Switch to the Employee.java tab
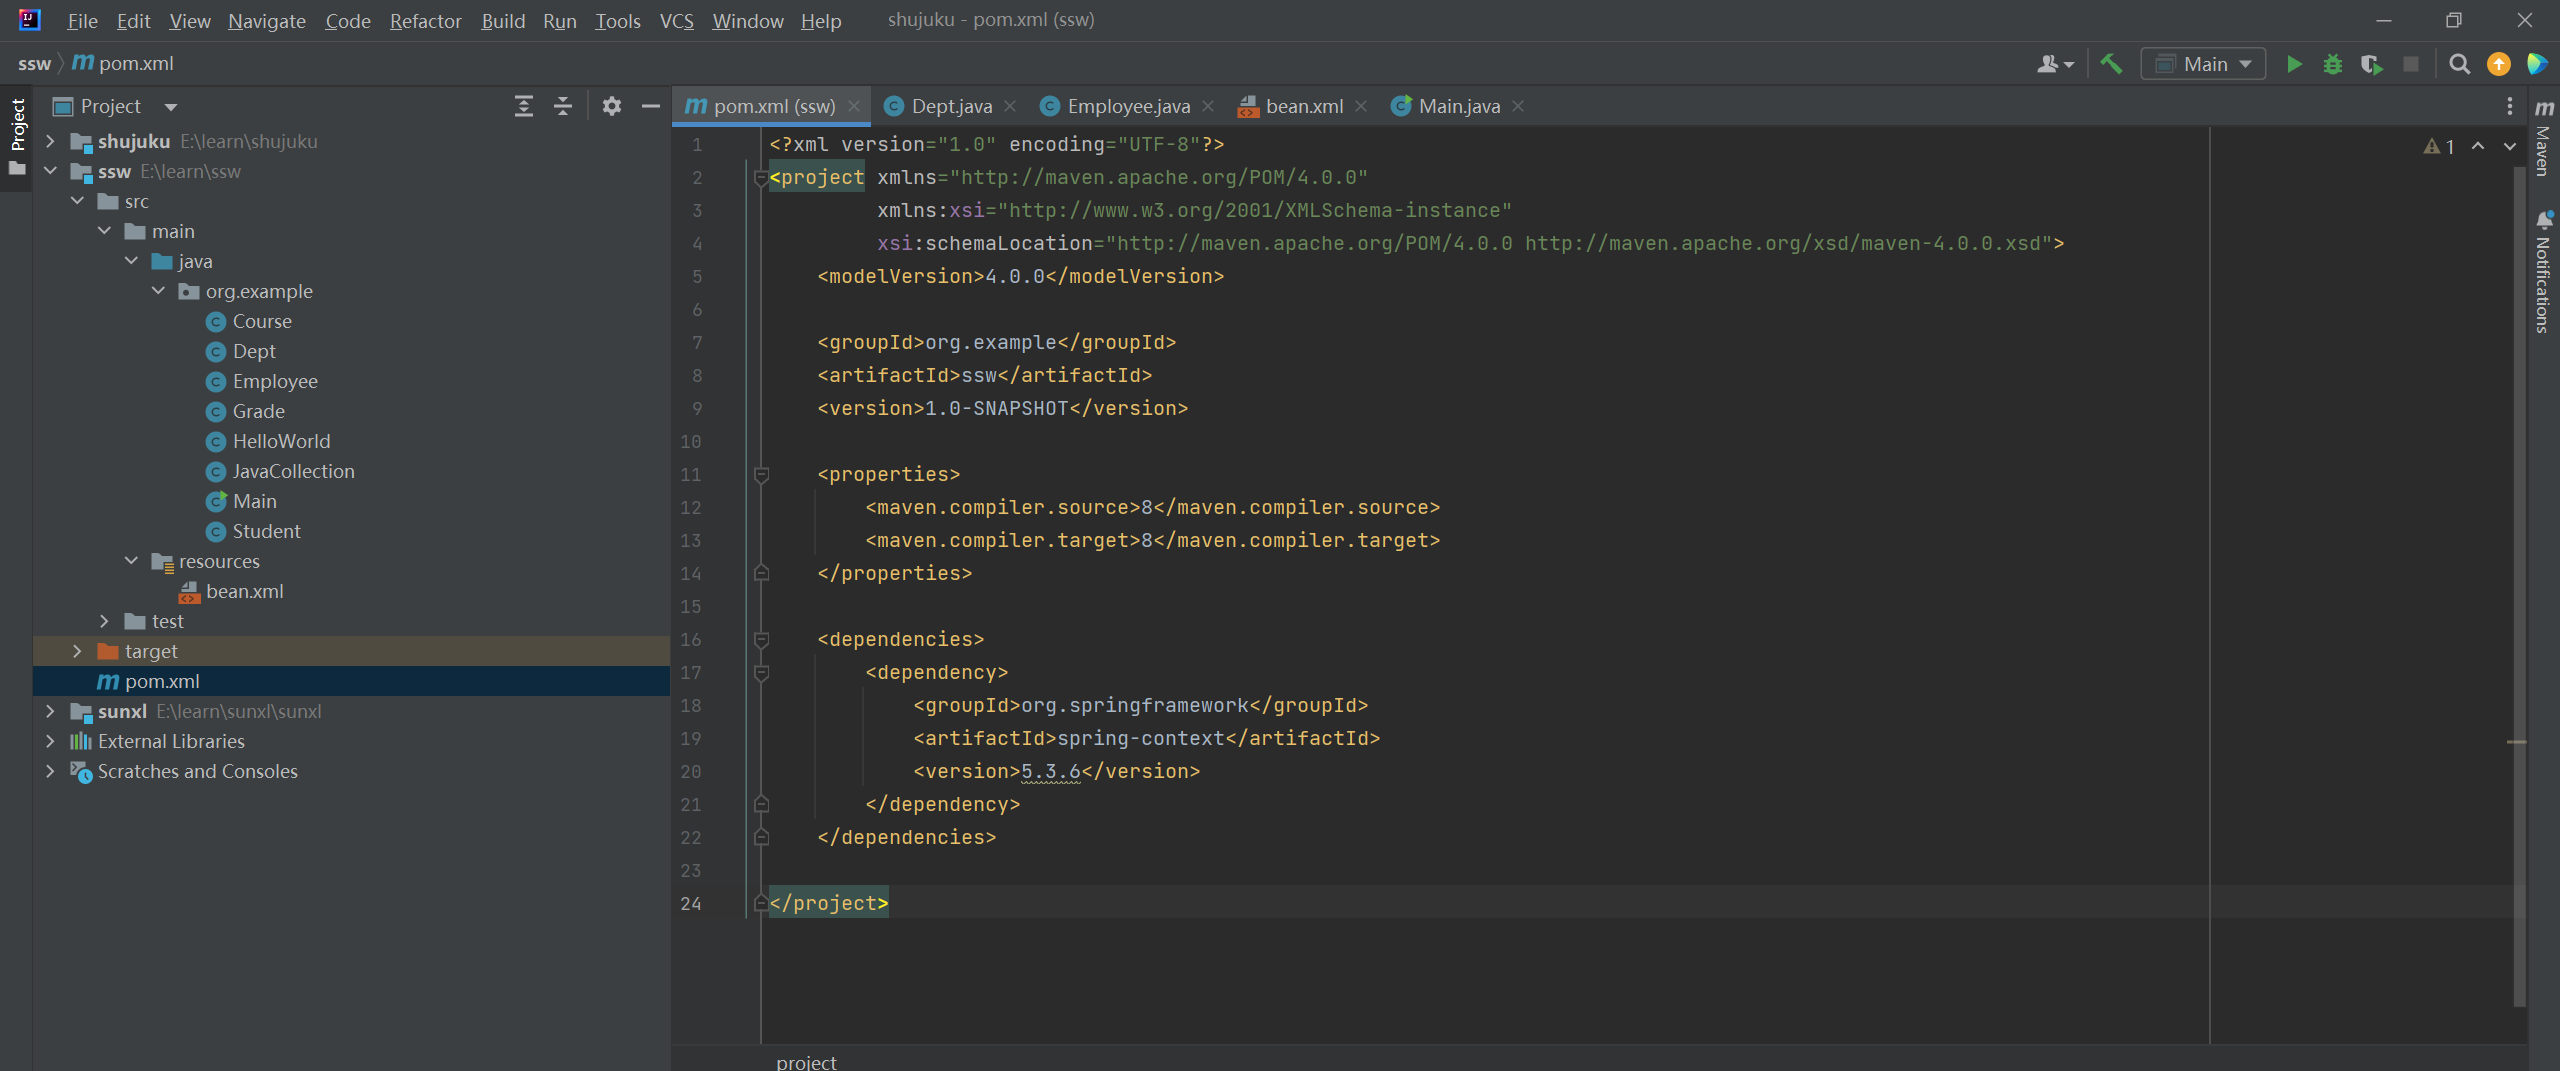The image size is (2560, 1071). (x=1127, y=106)
